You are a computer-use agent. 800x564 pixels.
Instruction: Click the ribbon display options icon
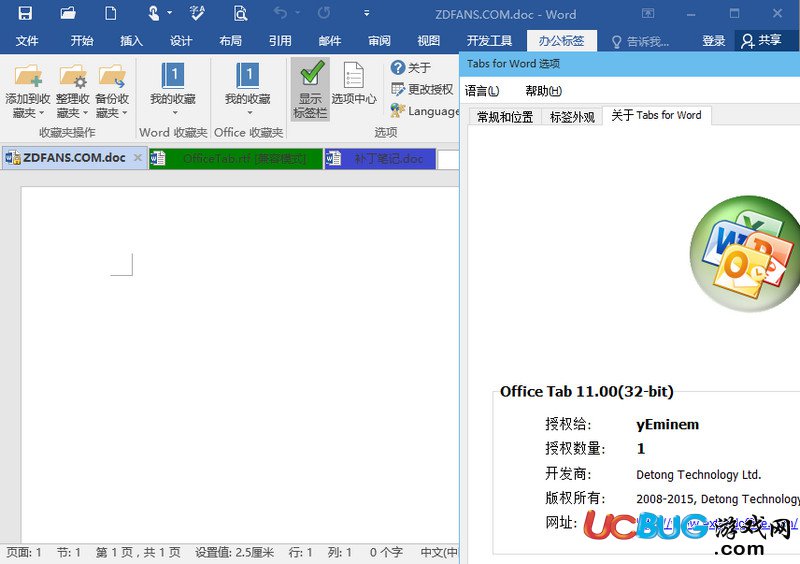click(x=648, y=13)
